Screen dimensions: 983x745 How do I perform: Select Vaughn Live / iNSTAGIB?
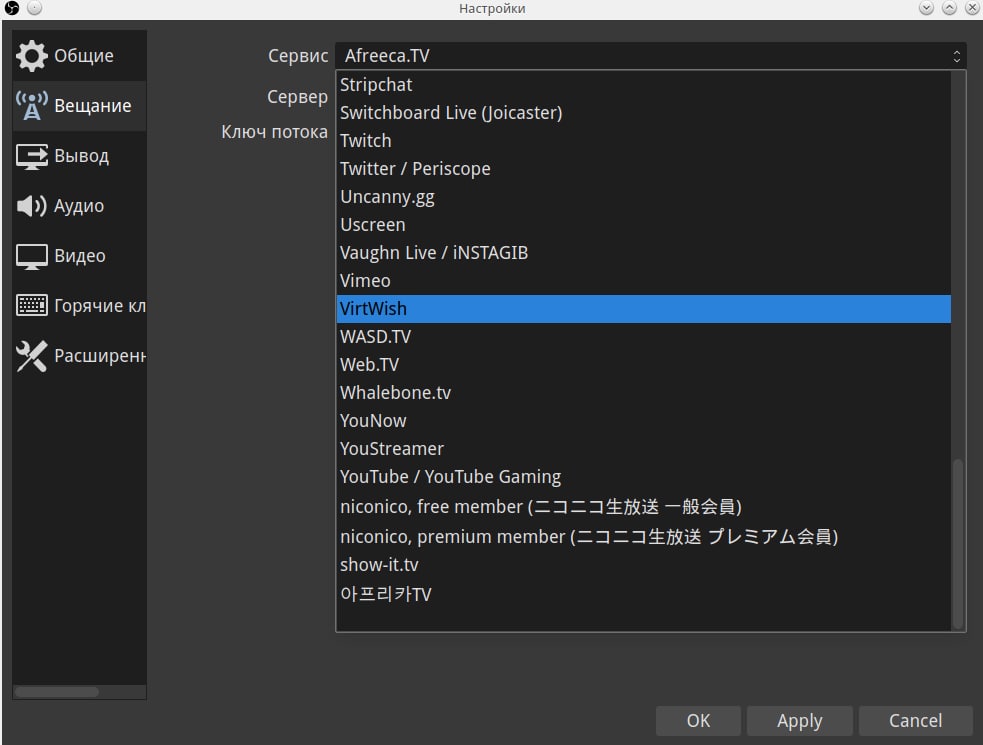coord(644,253)
